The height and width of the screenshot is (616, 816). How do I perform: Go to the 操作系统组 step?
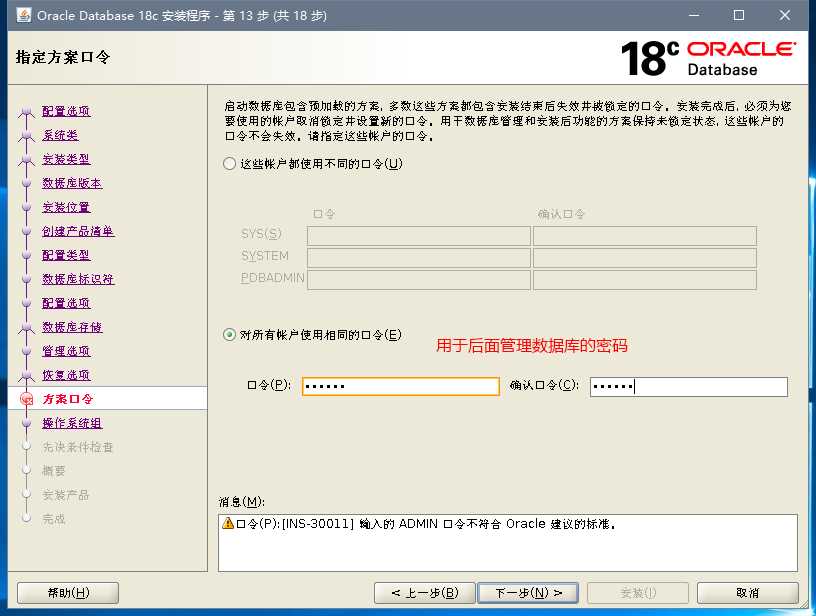[x=72, y=423]
